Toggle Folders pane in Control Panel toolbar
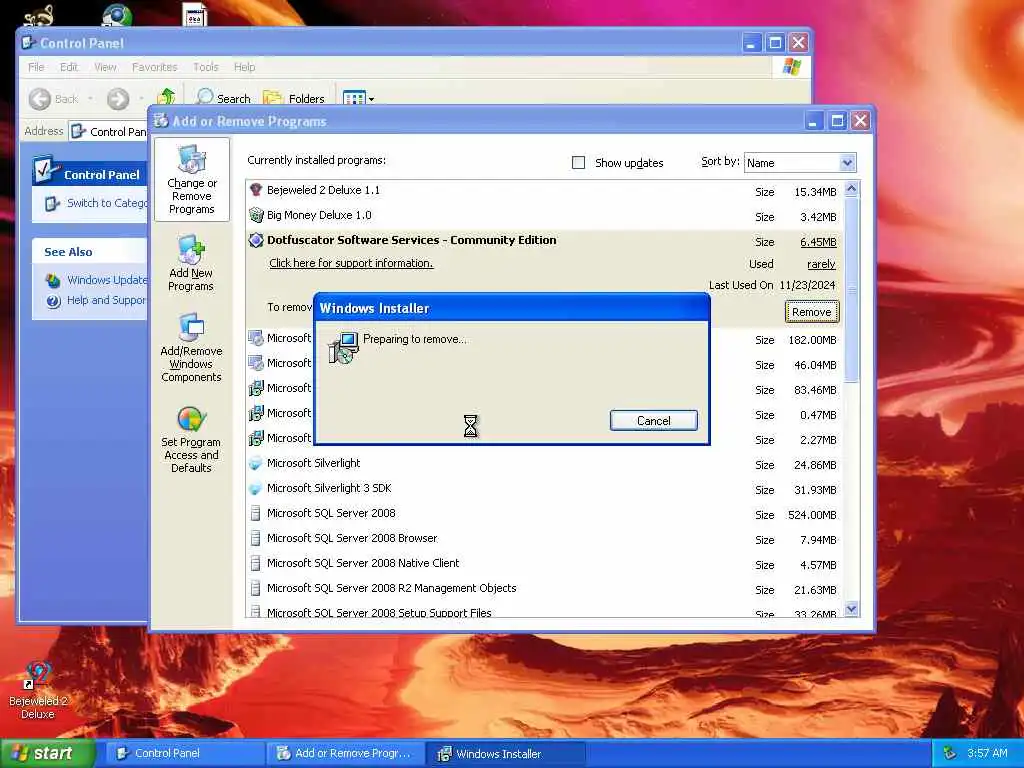The height and width of the screenshot is (768, 1024). click(293, 99)
